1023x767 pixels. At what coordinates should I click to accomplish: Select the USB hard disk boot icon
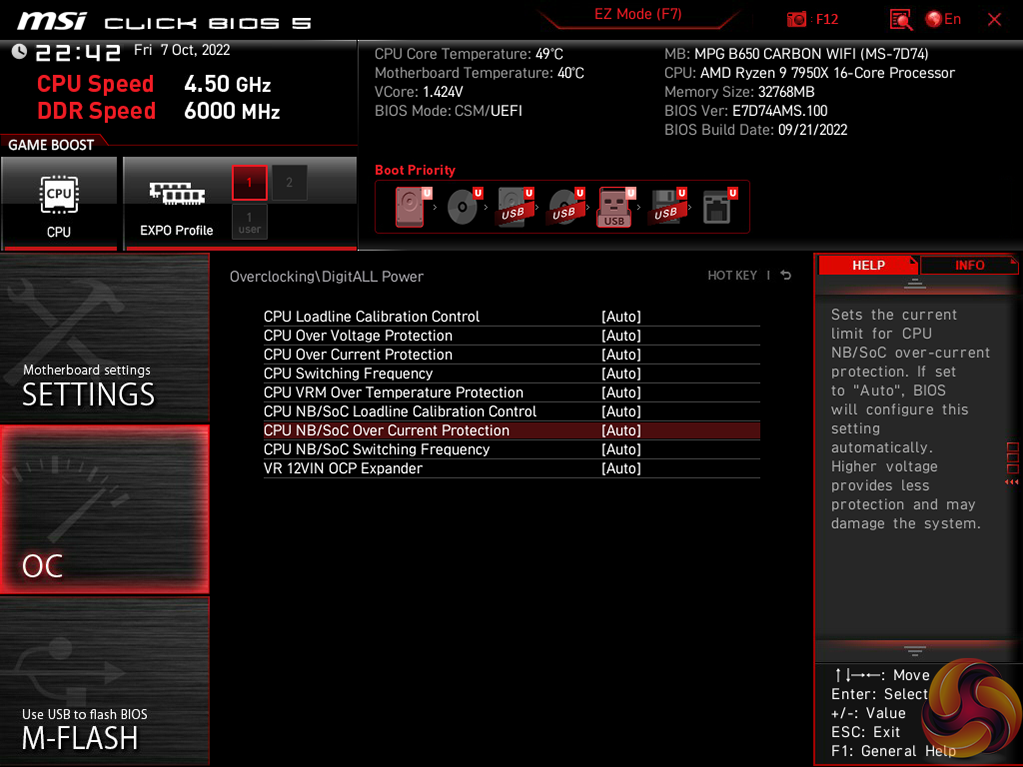(515, 207)
